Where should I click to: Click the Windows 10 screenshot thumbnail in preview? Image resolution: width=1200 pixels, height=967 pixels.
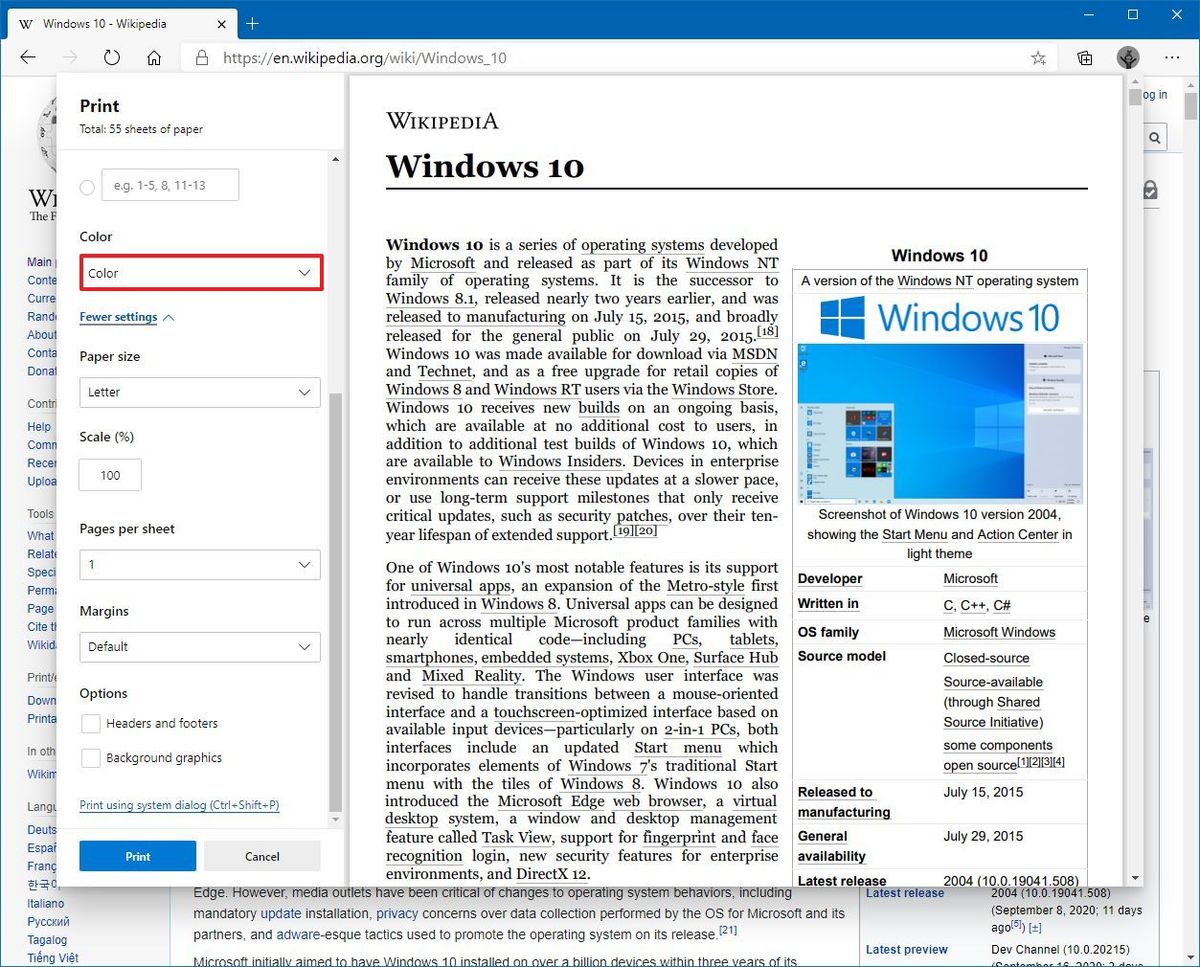(940, 423)
